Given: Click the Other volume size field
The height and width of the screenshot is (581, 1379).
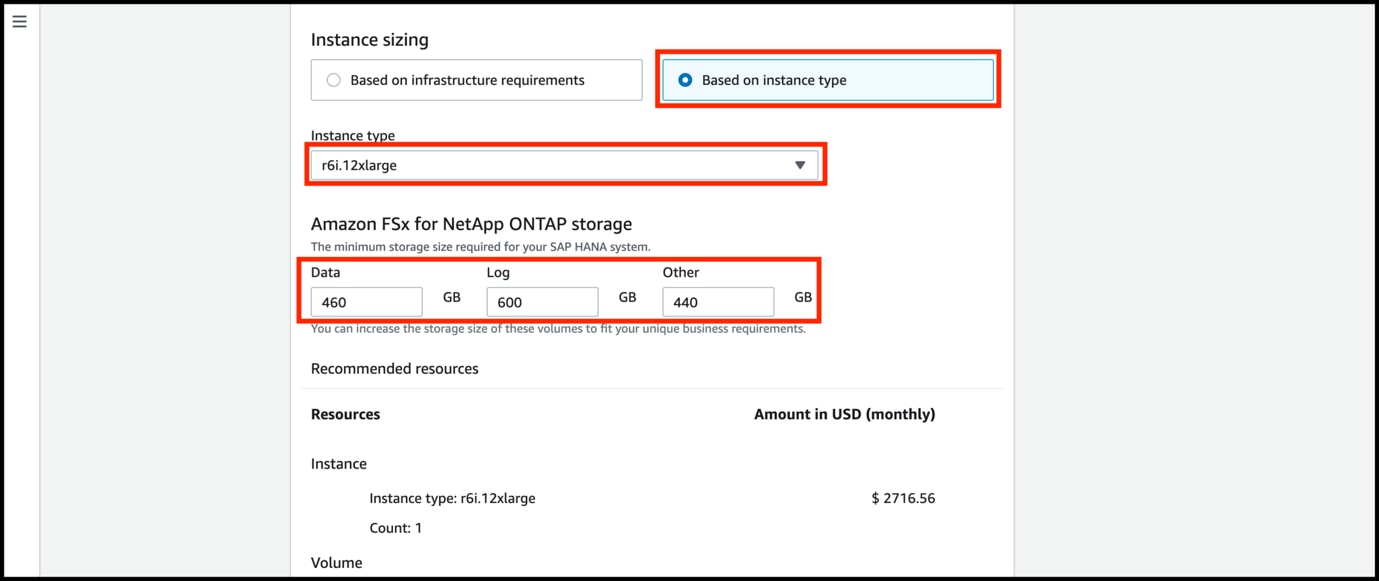Looking at the screenshot, I should pos(718,301).
